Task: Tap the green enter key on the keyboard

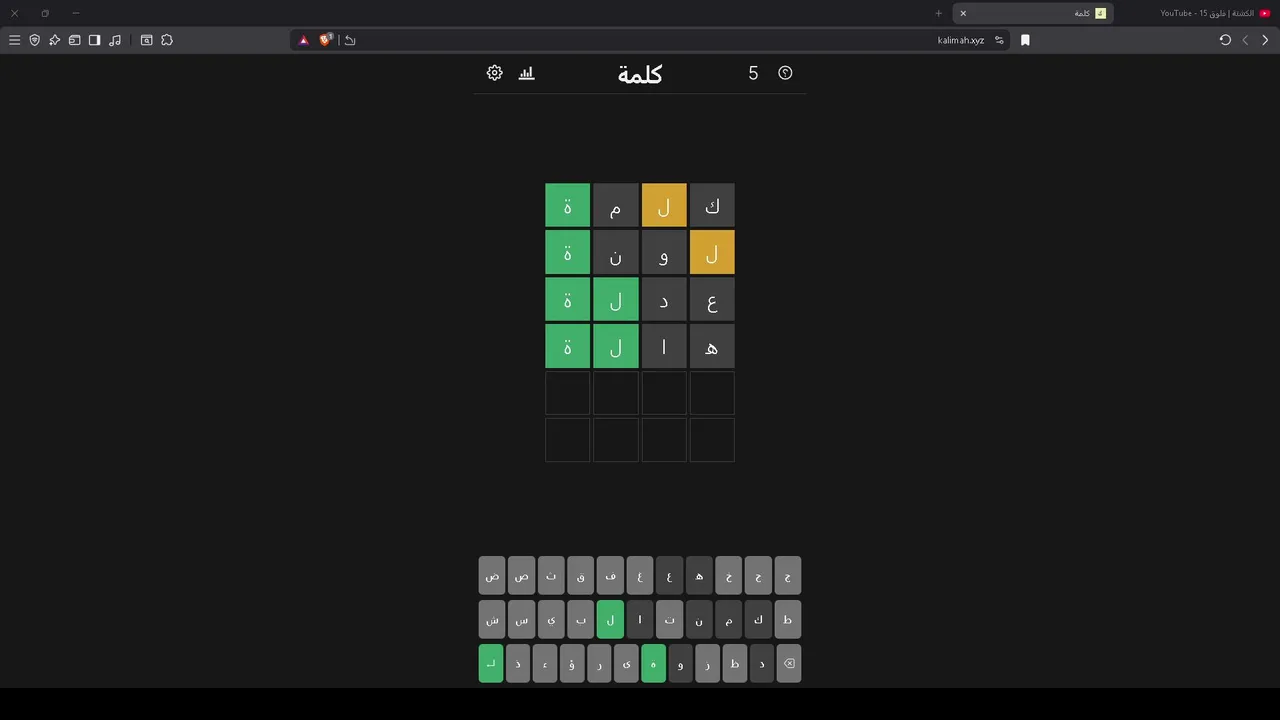Action: (491, 663)
